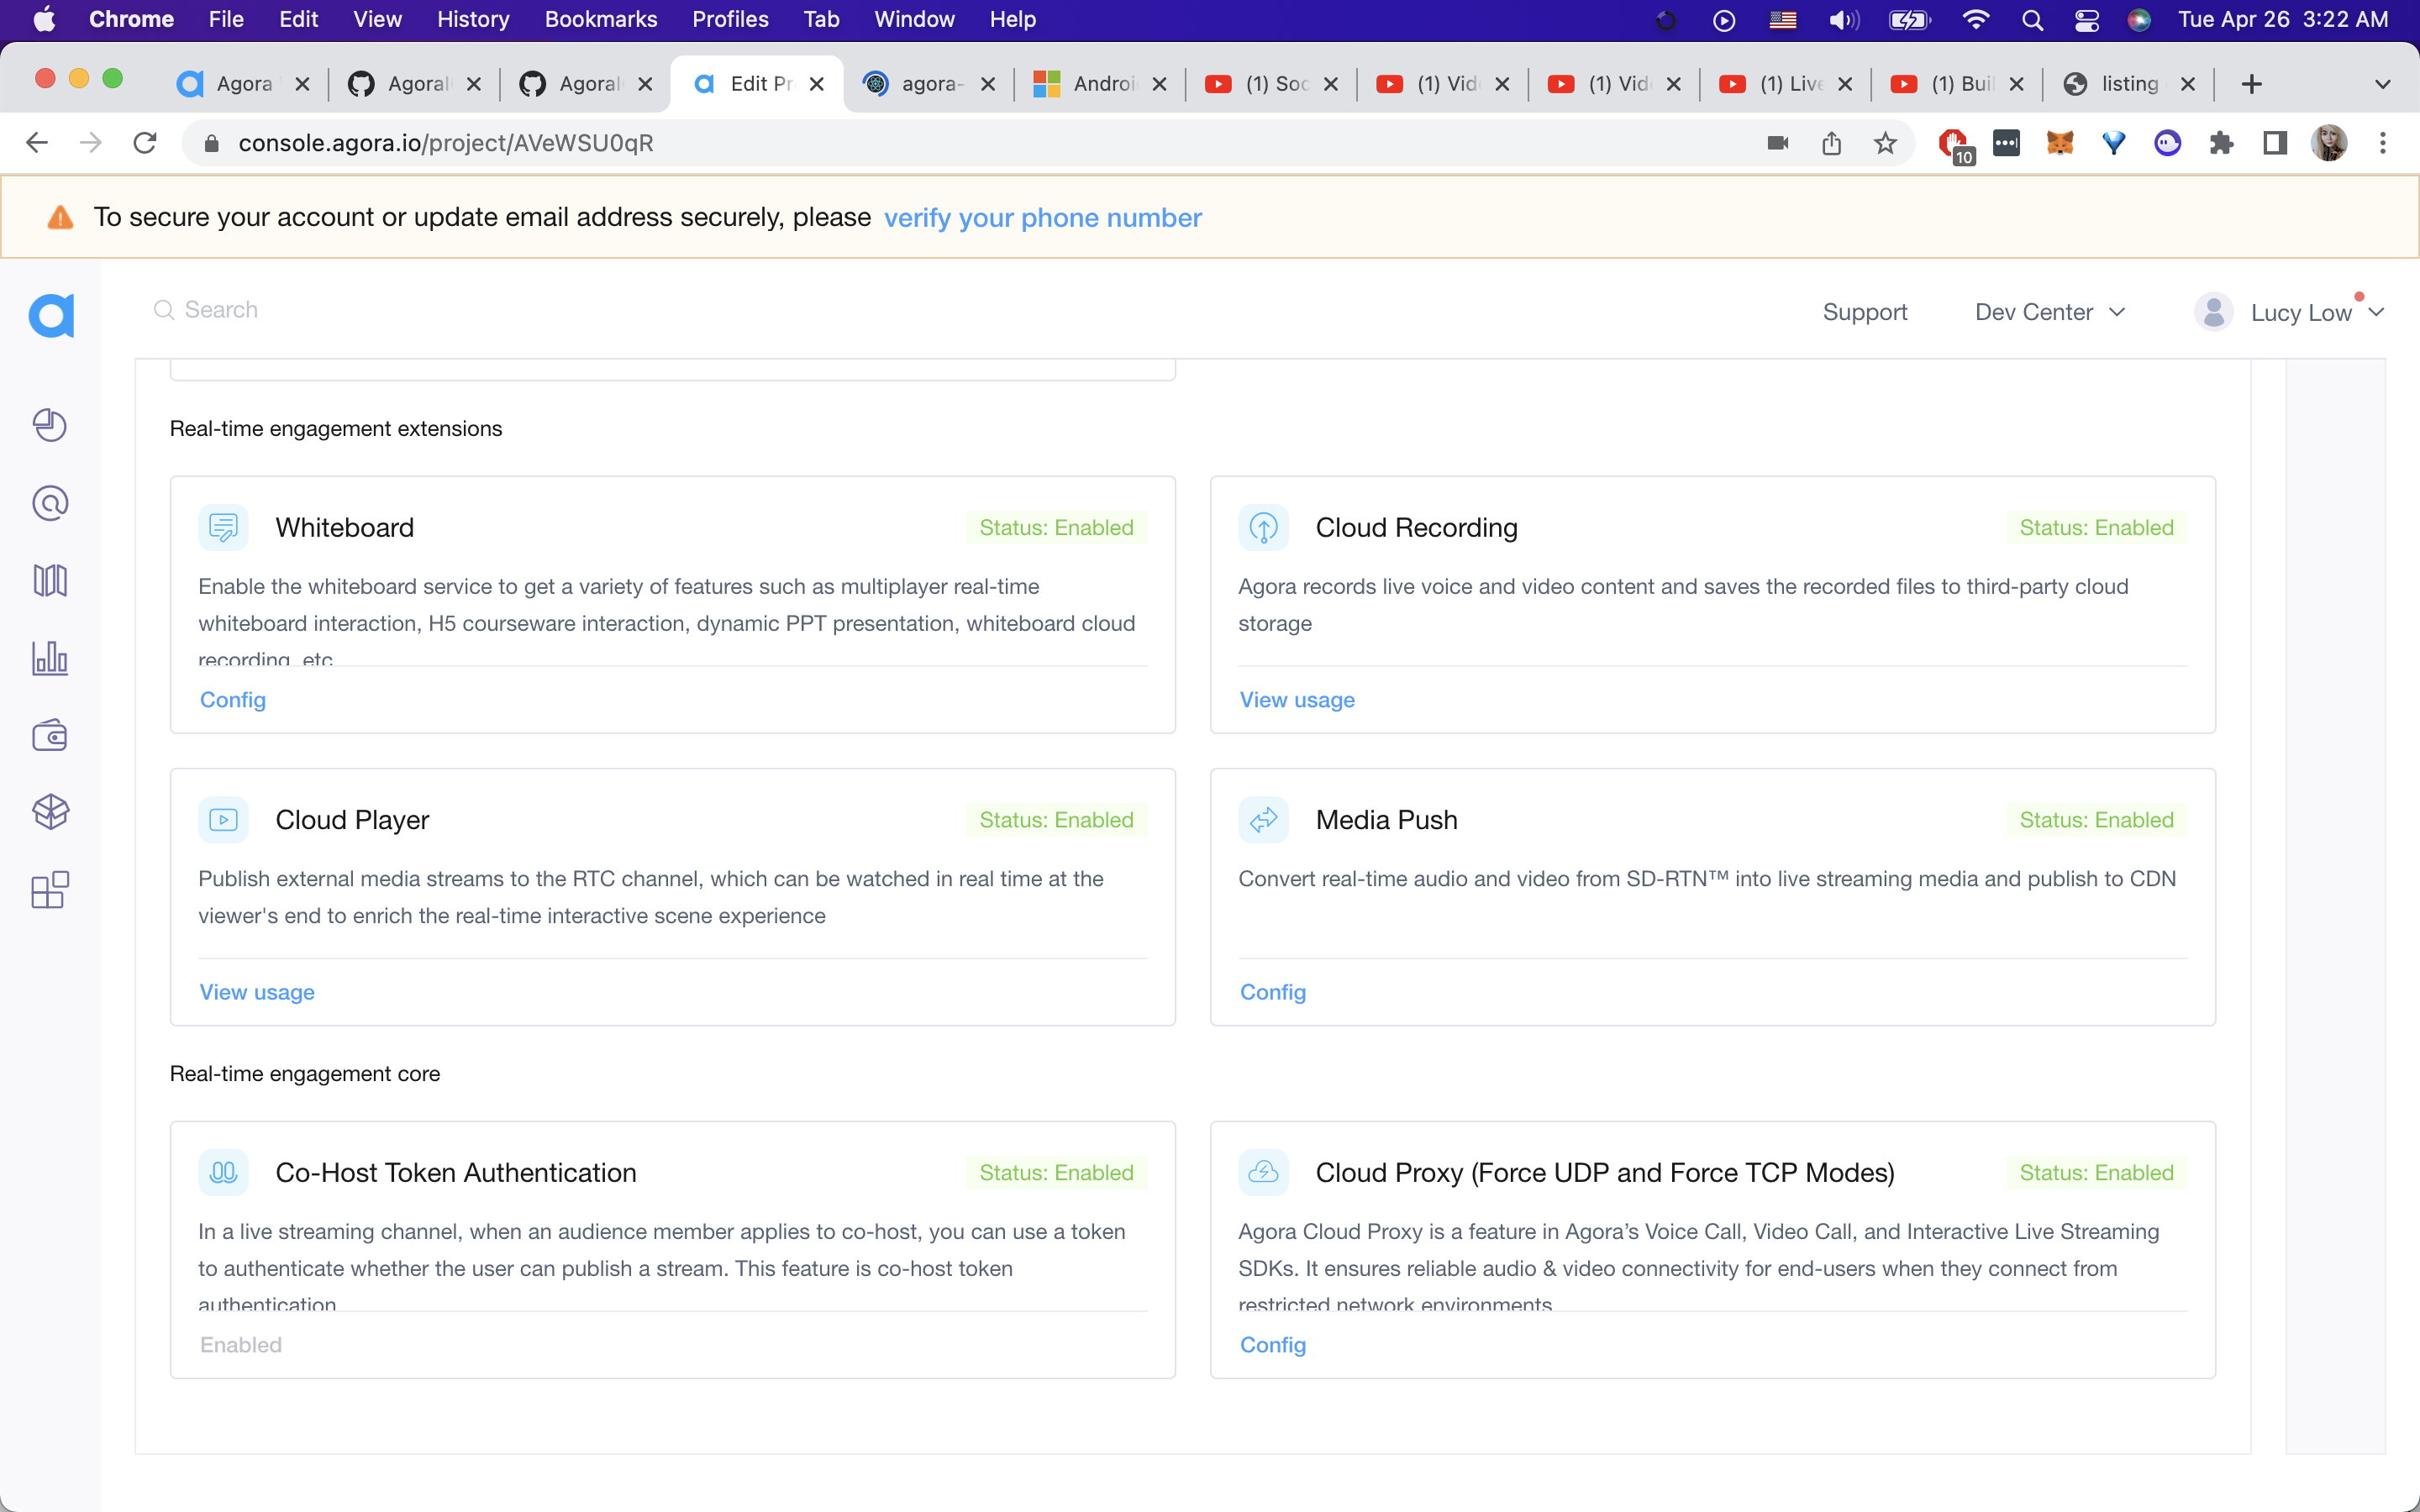Screen dimensions: 2420x1512
Task: Open Media Push Config link
Action: click(x=1272, y=992)
